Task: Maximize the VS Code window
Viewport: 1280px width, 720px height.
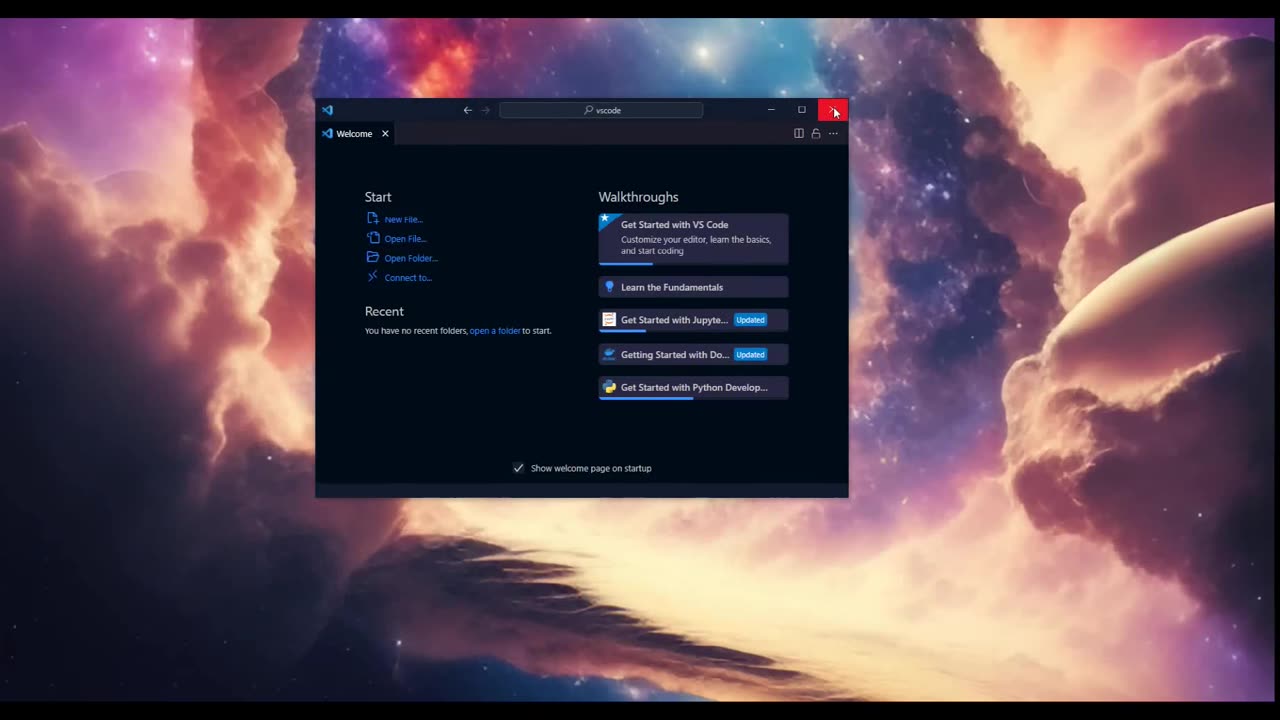Action: point(801,110)
